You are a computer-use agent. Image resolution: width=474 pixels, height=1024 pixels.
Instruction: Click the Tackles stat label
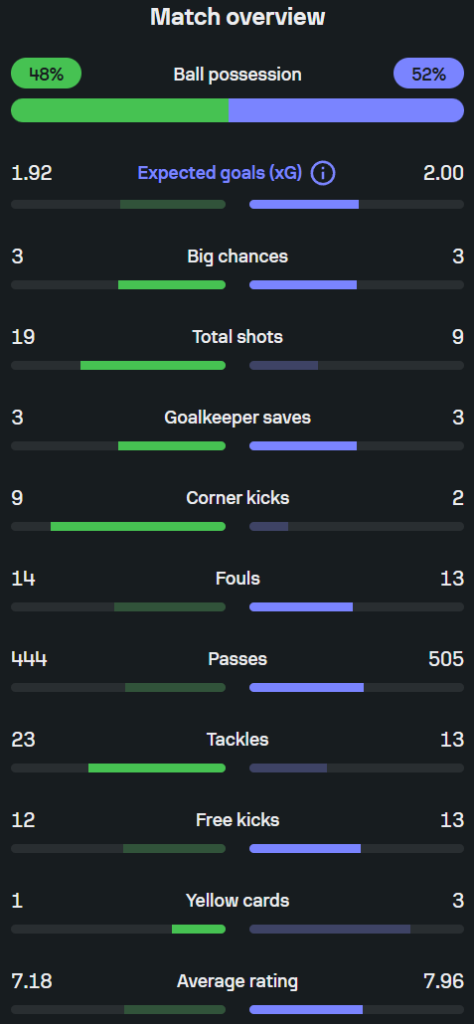click(x=238, y=739)
